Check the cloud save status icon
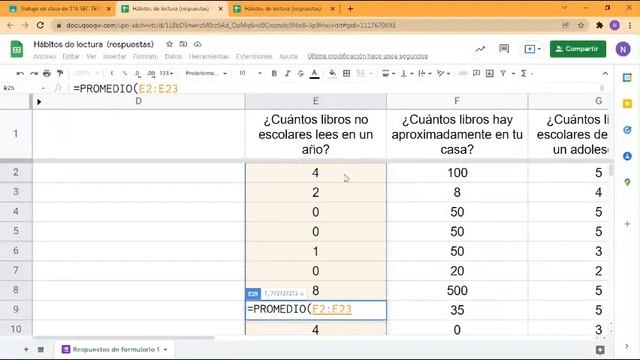The height and width of the screenshot is (360, 640). coord(198,44)
